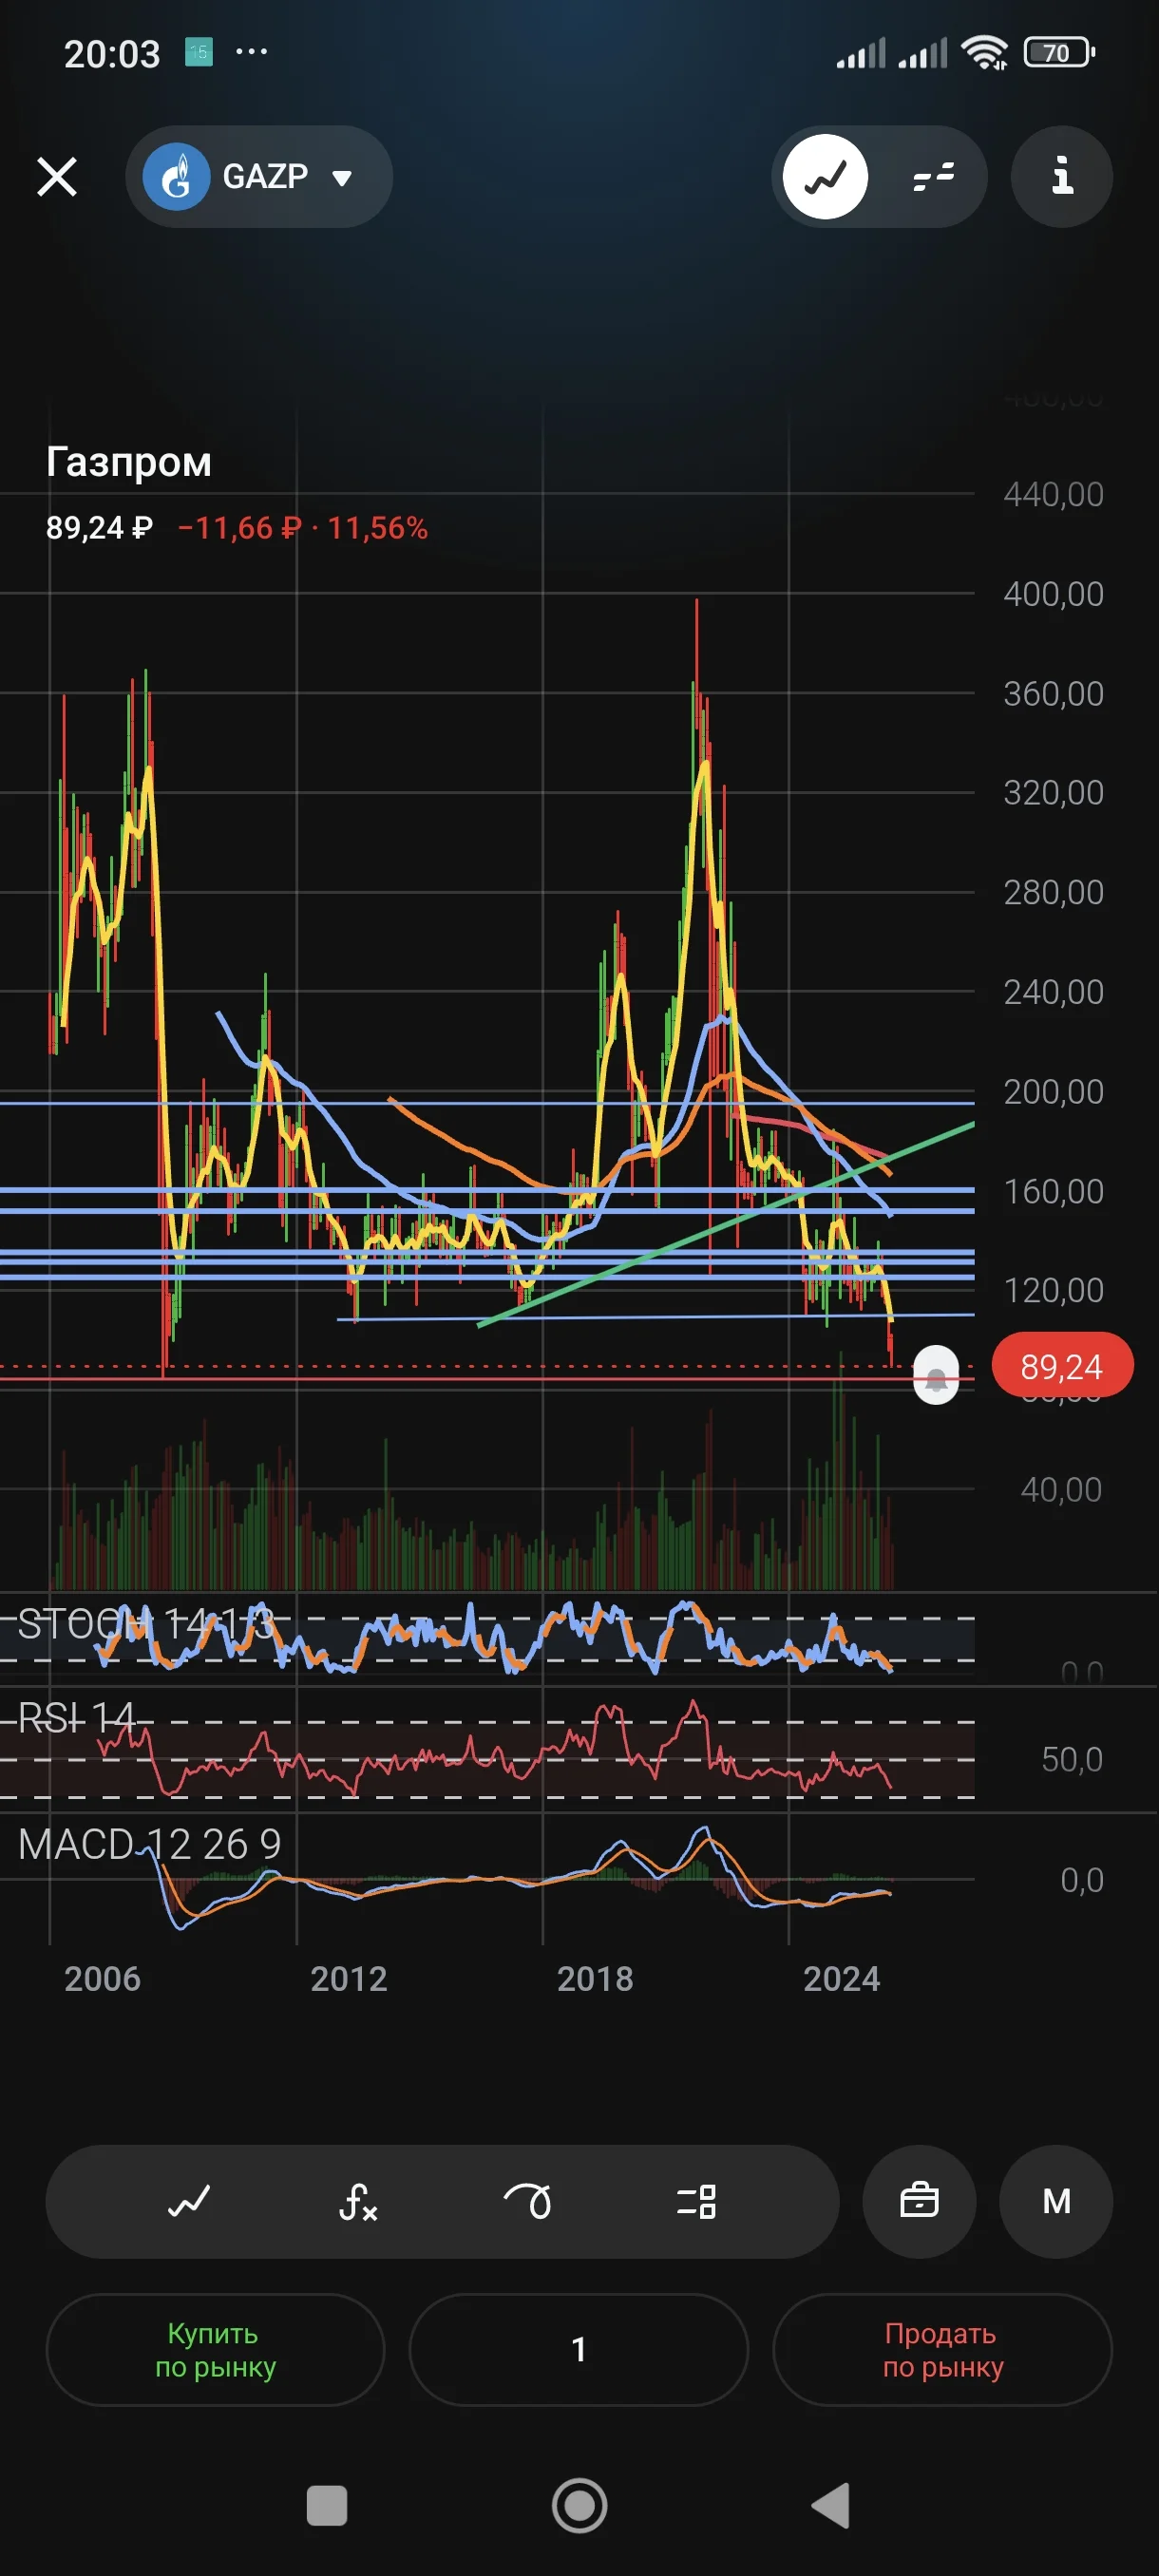Close the chart with the X icon
The height and width of the screenshot is (2576, 1159).
point(57,177)
